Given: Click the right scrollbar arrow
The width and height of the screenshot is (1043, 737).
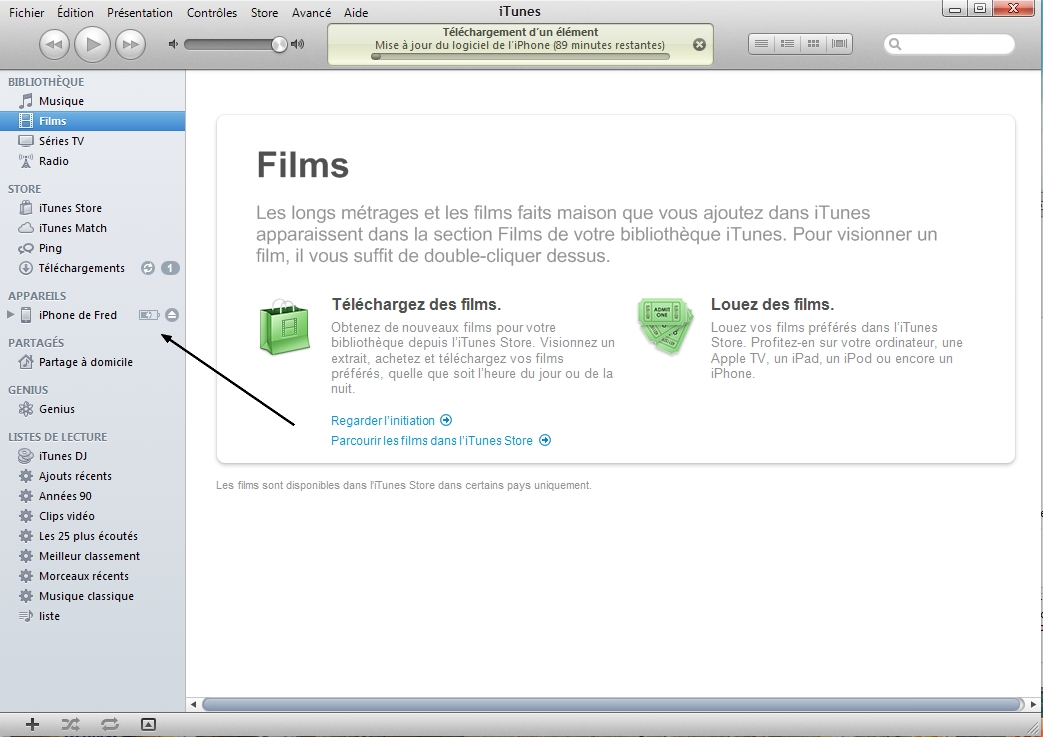Looking at the screenshot, I should point(1033,704).
